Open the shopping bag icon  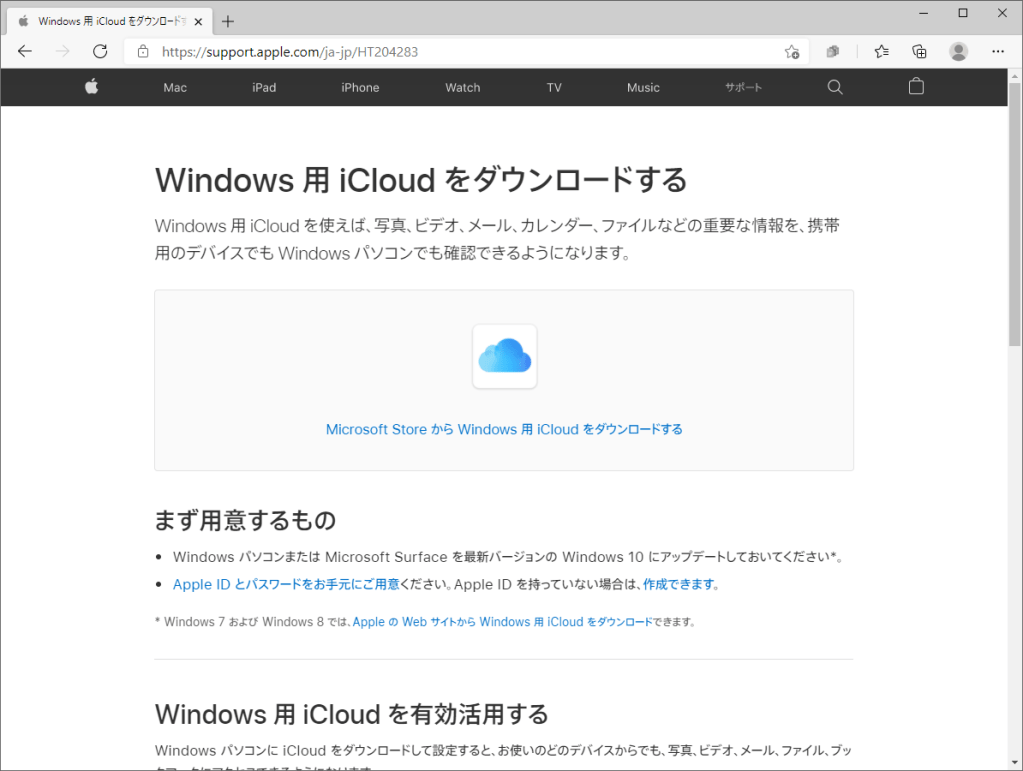pos(916,87)
